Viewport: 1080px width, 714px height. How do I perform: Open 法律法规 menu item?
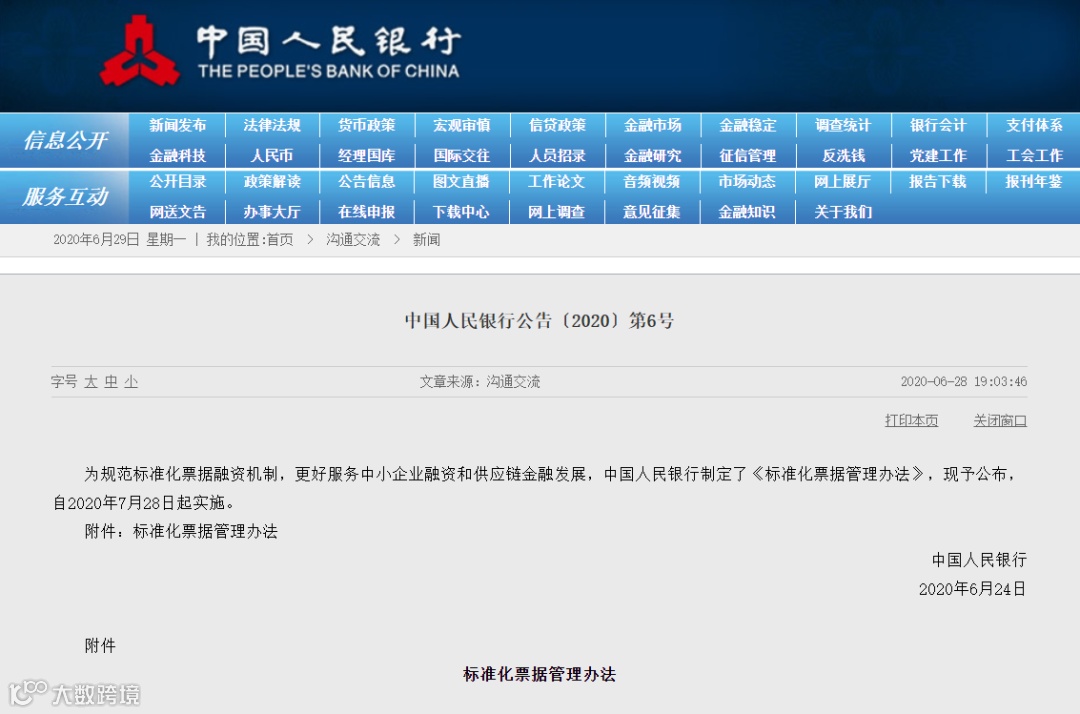coord(272,125)
